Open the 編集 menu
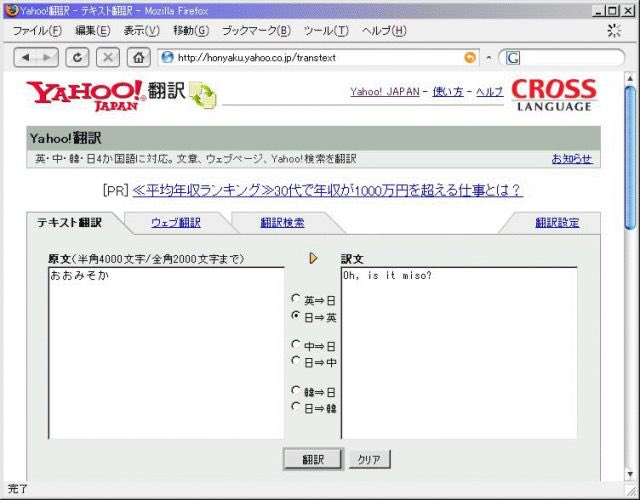This screenshot has height=500, width=640. tap(93, 31)
